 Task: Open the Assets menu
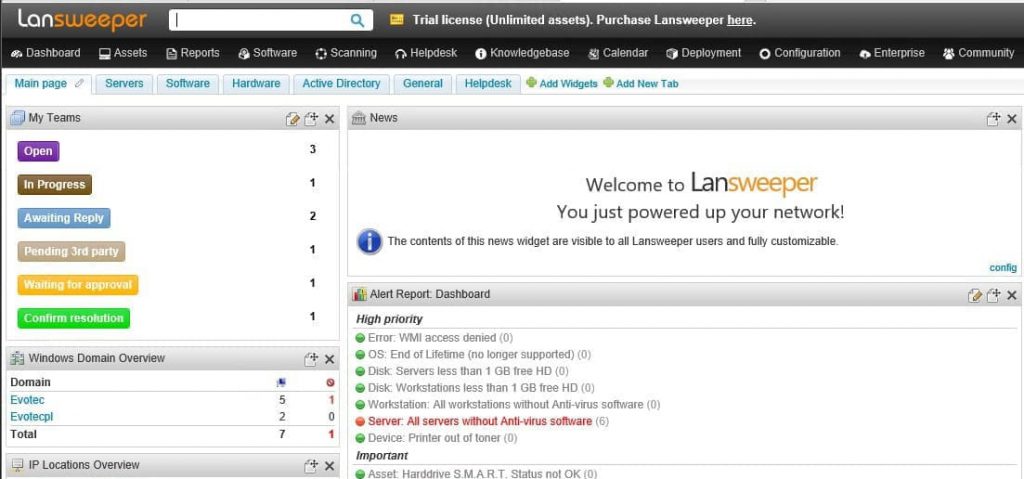coord(123,53)
